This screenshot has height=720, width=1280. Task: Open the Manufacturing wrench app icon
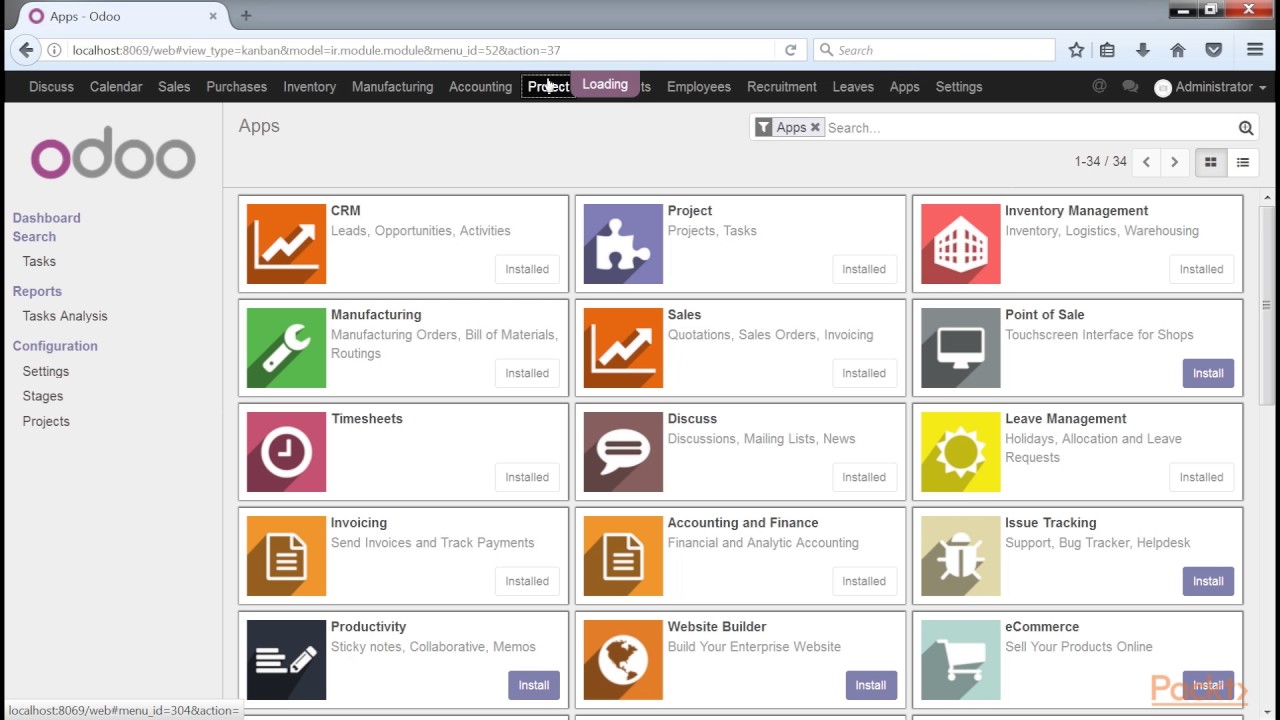pos(286,348)
